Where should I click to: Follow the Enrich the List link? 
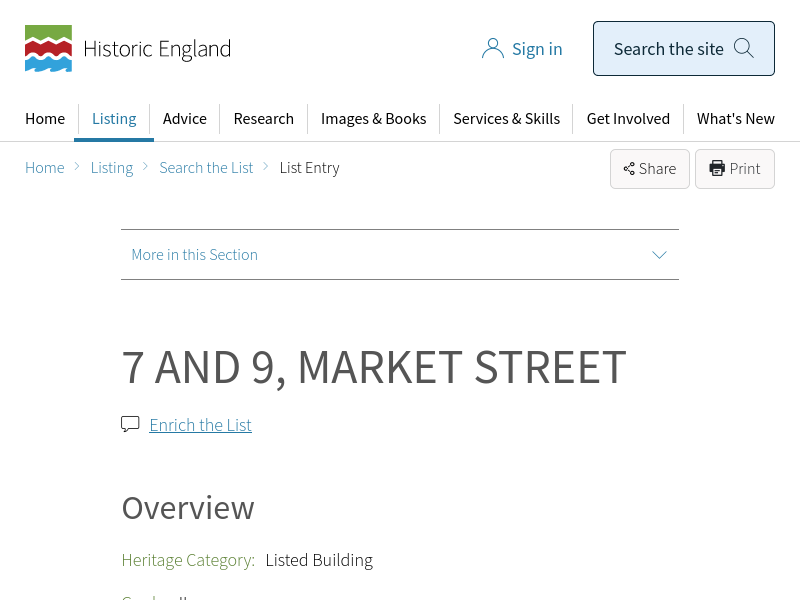[x=200, y=425]
